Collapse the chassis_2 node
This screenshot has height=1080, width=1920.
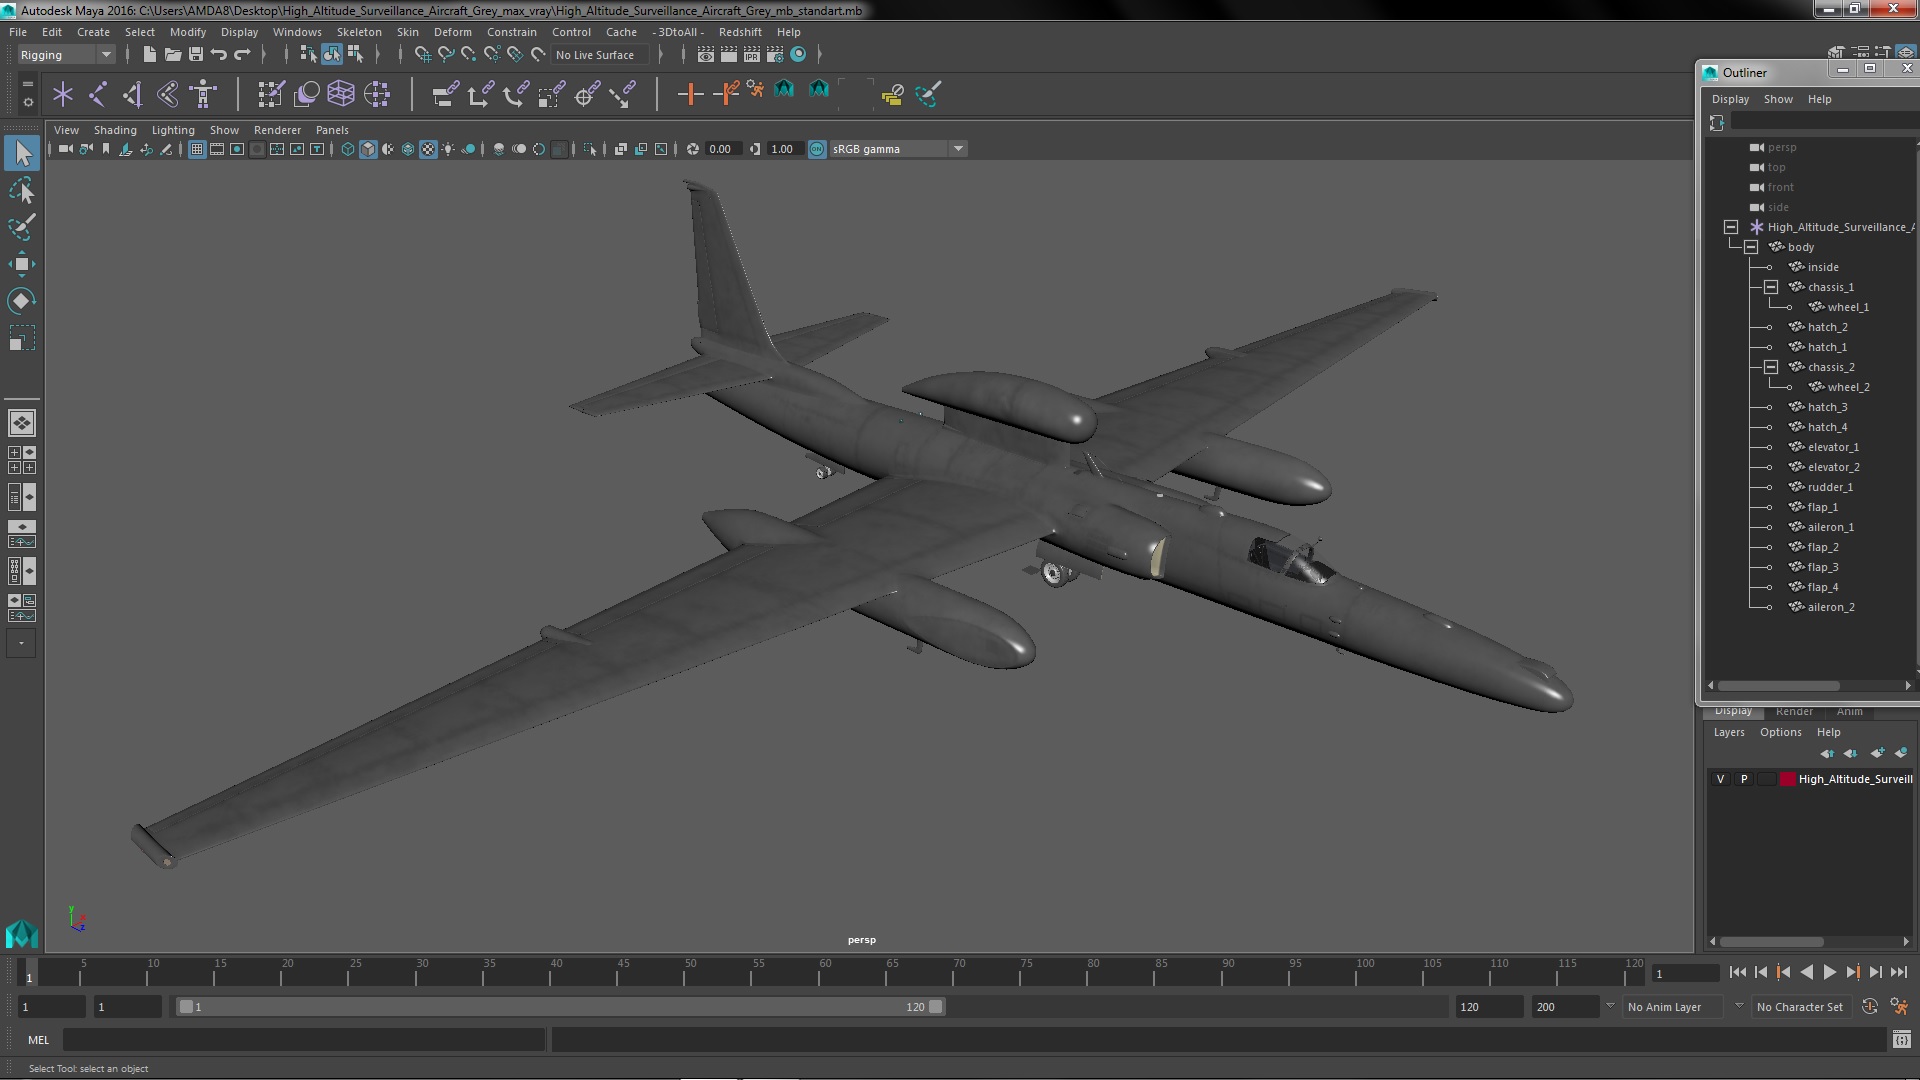[1771, 367]
